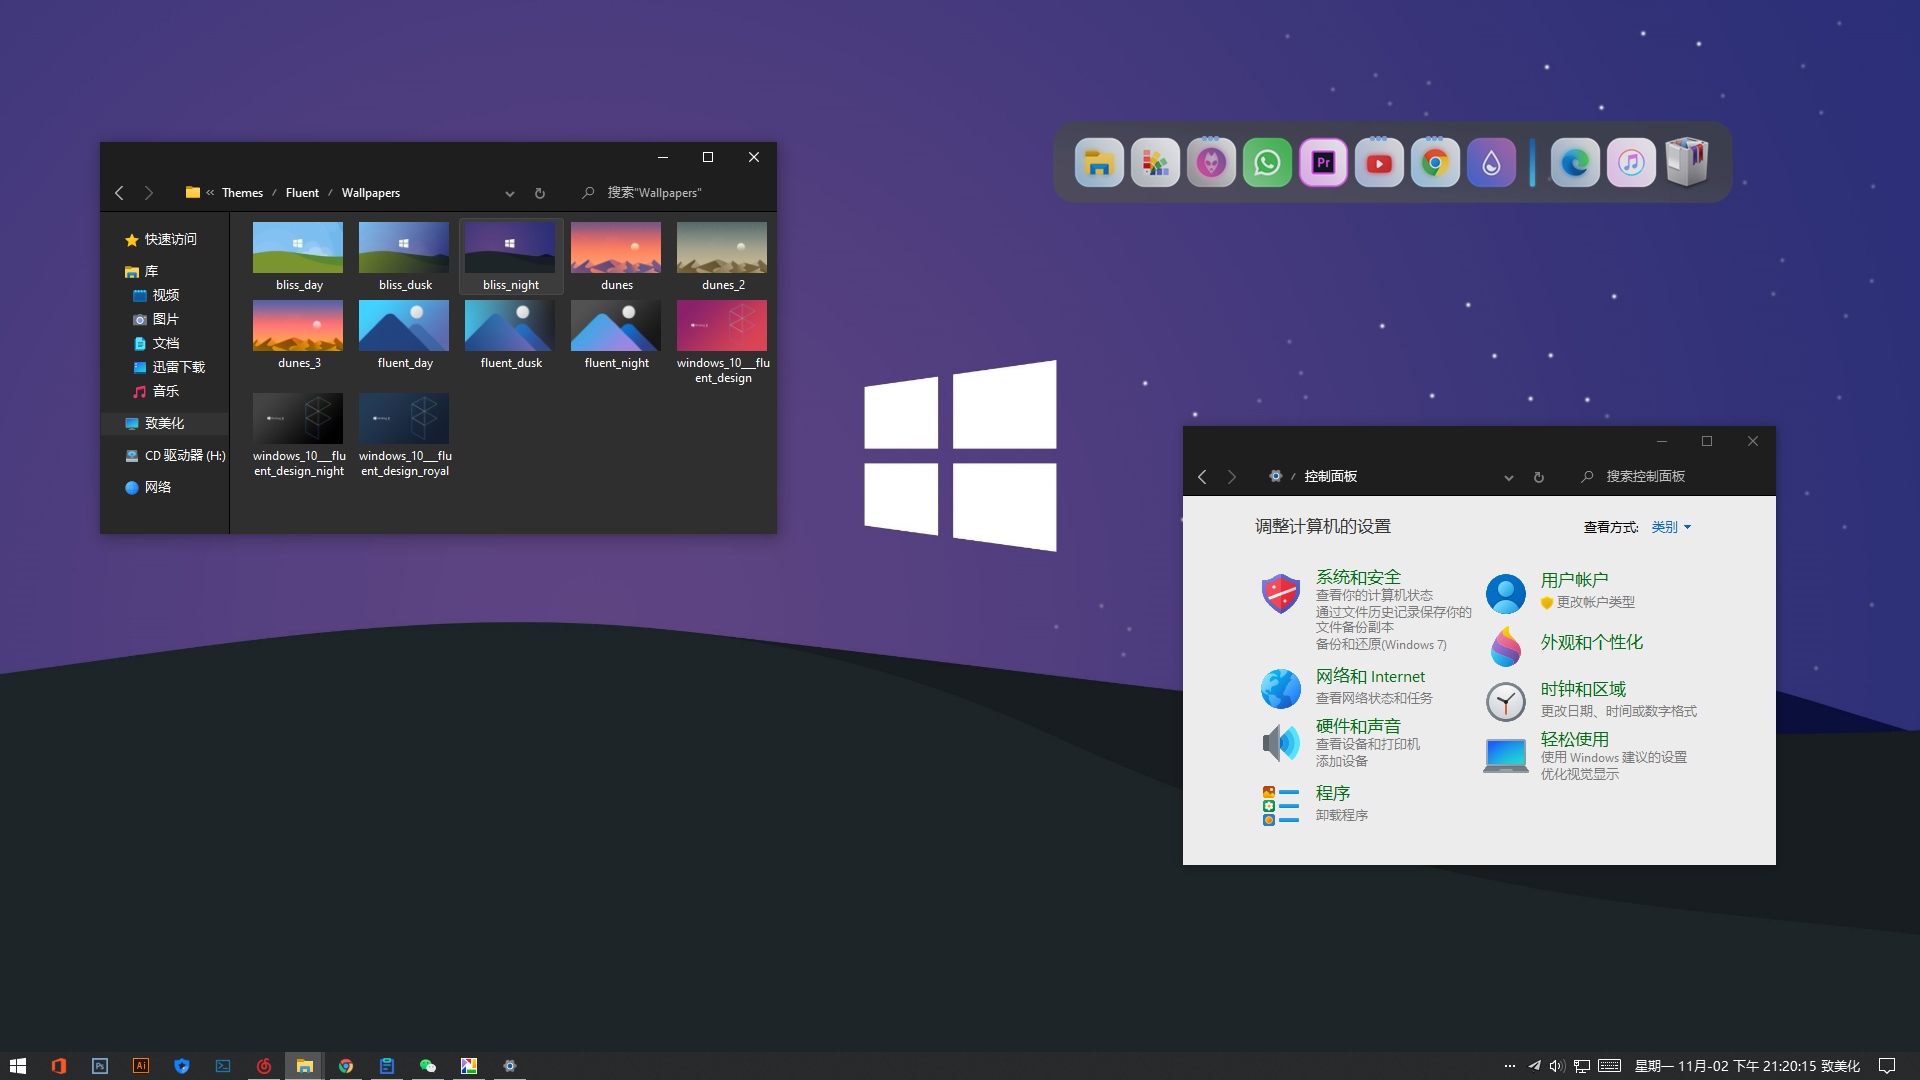Select windows_10__fluent_design wallpaper
This screenshot has height=1080, width=1920.
click(722, 342)
